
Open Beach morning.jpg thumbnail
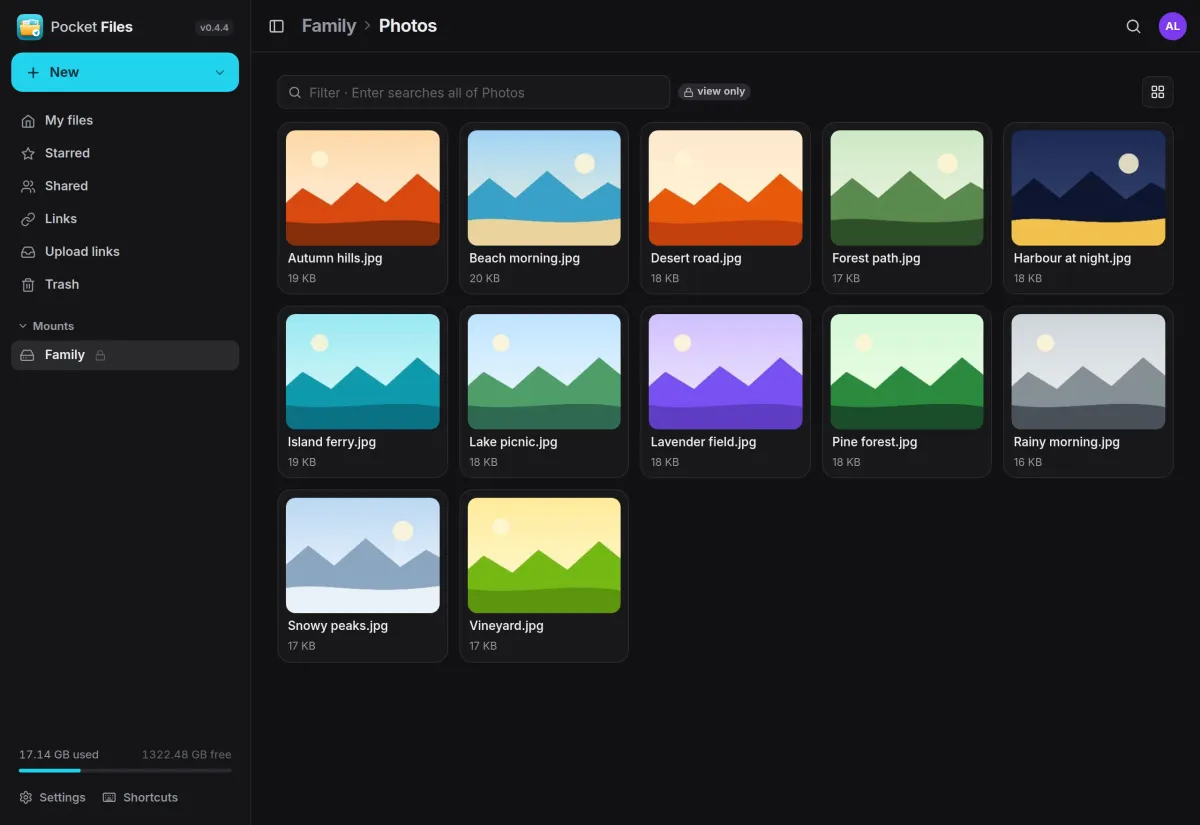point(544,188)
